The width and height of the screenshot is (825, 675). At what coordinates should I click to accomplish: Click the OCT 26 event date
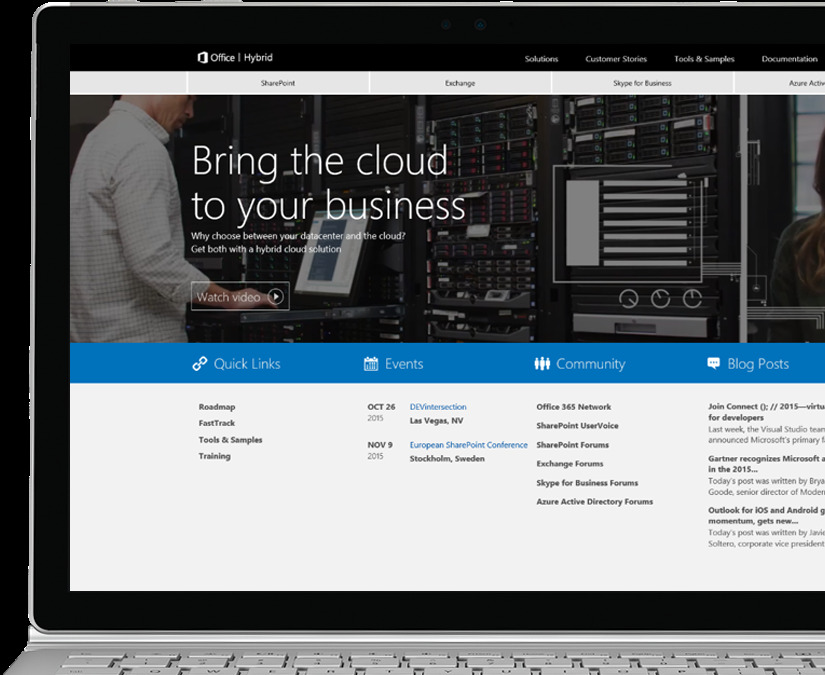pos(381,407)
